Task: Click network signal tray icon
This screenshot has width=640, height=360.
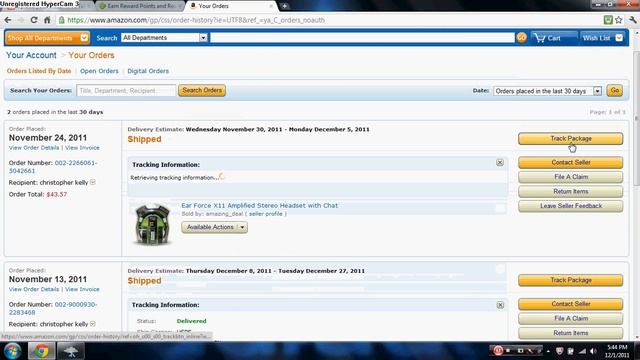Action: pos(582,351)
